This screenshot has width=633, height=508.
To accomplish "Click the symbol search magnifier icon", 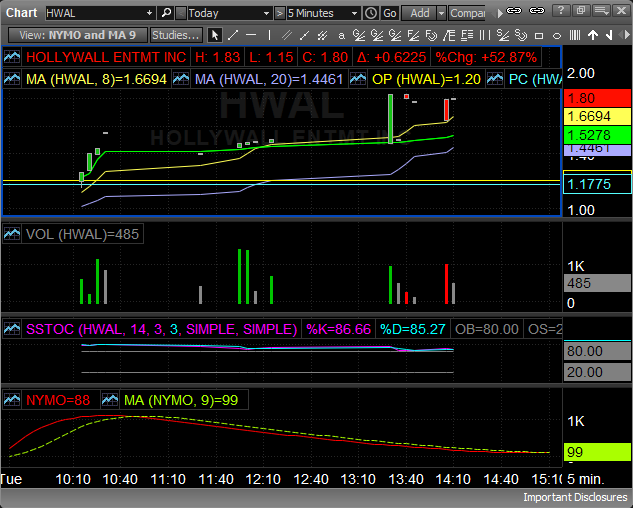I will 166,13.
